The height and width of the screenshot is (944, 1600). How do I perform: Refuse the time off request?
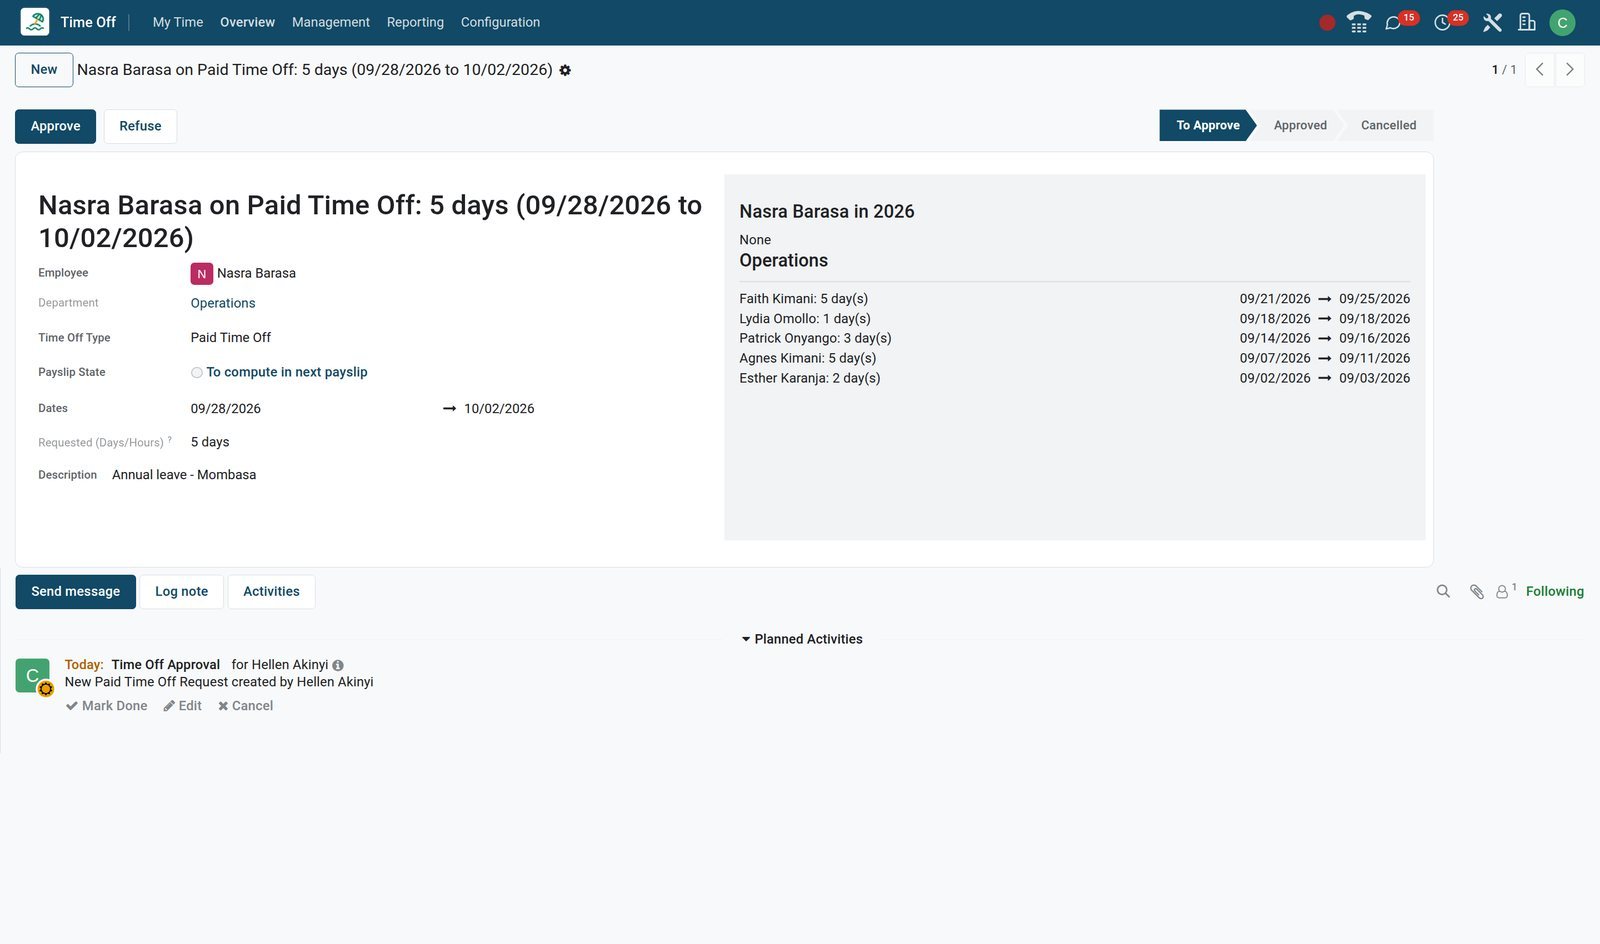click(x=140, y=126)
